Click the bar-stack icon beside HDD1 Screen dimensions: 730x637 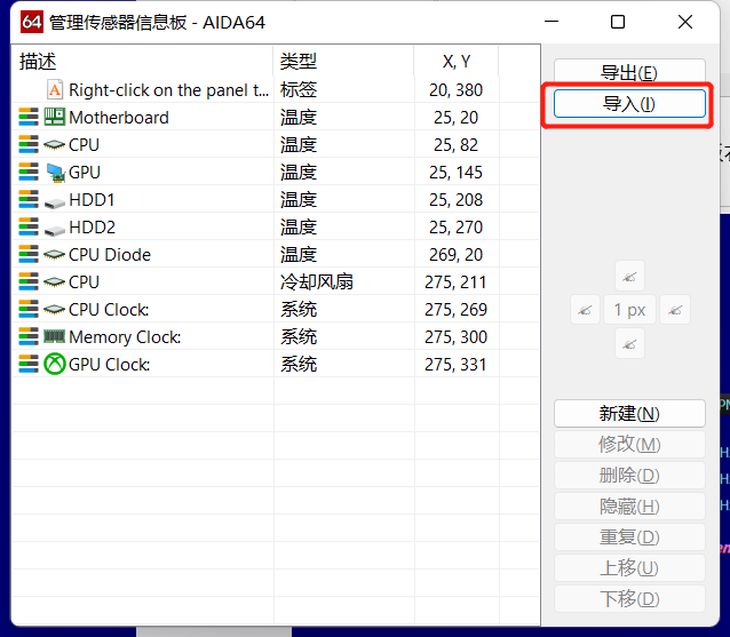pos(28,199)
